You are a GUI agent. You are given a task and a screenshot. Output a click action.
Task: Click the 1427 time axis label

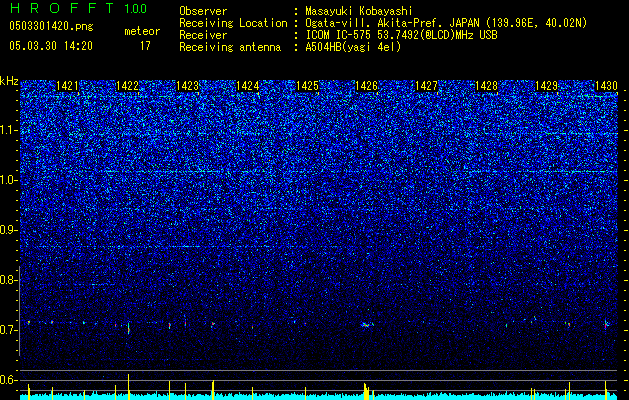tap(426, 85)
